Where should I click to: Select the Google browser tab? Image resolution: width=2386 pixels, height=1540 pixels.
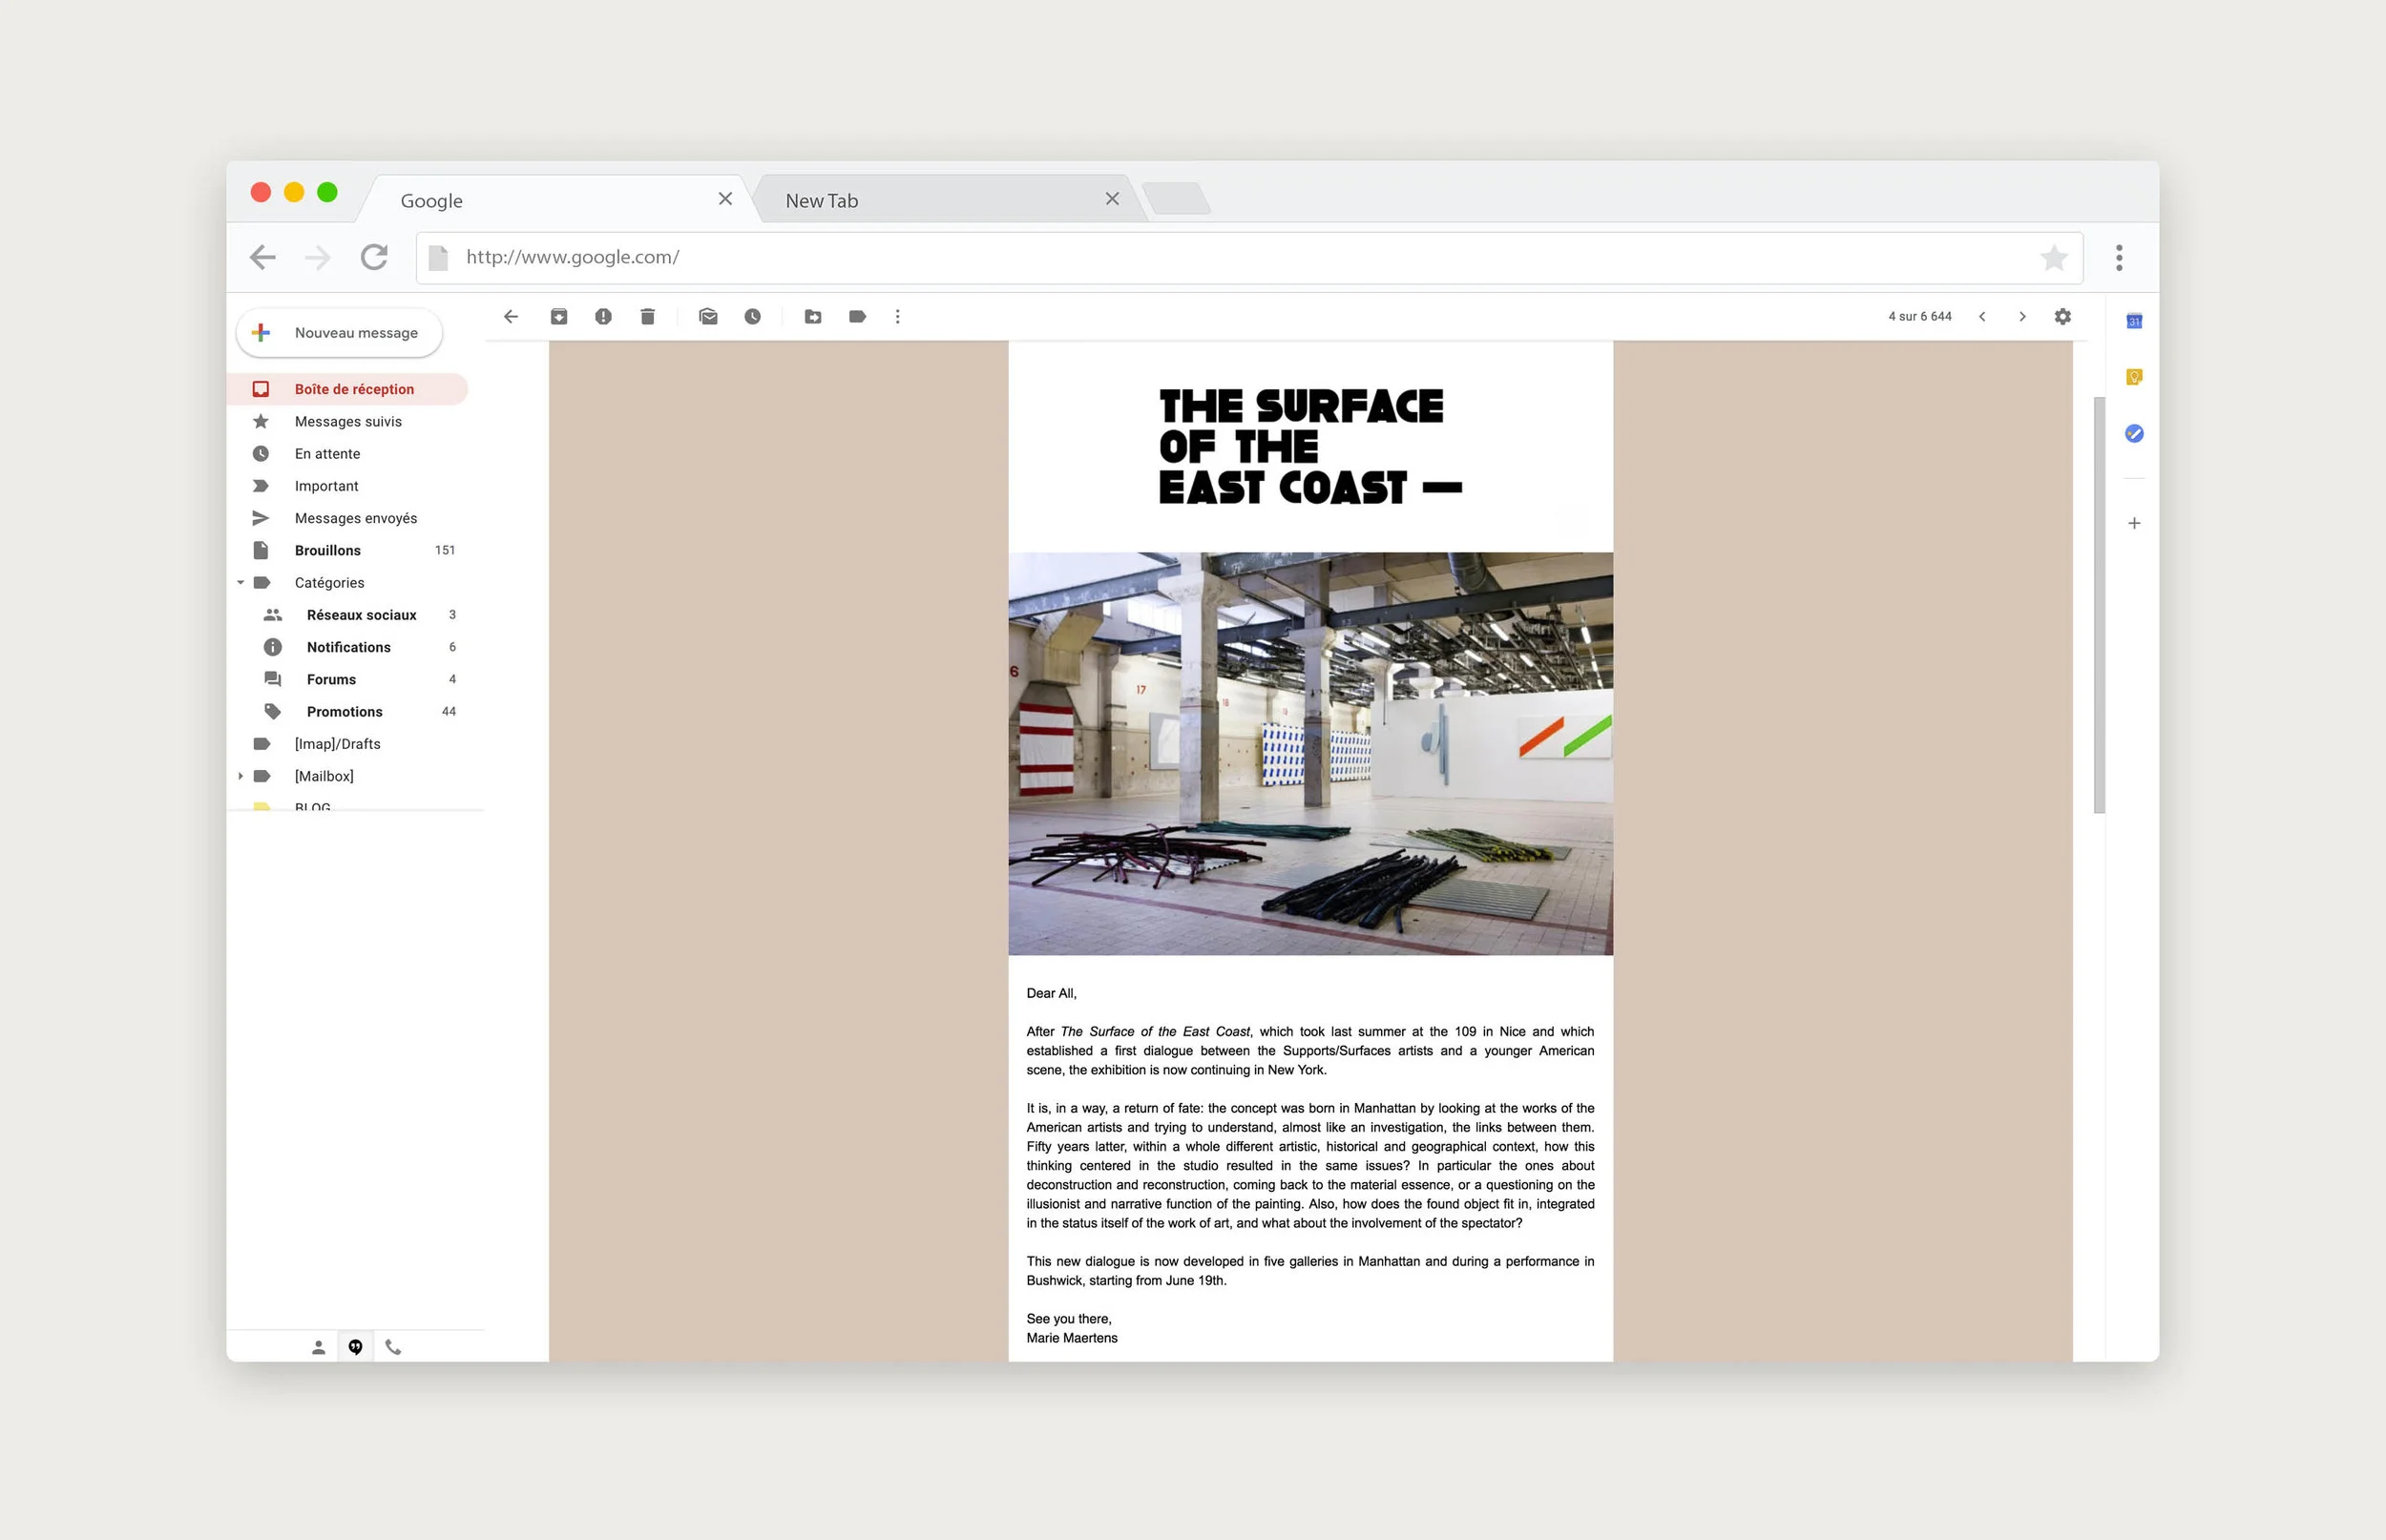[x=555, y=200]
